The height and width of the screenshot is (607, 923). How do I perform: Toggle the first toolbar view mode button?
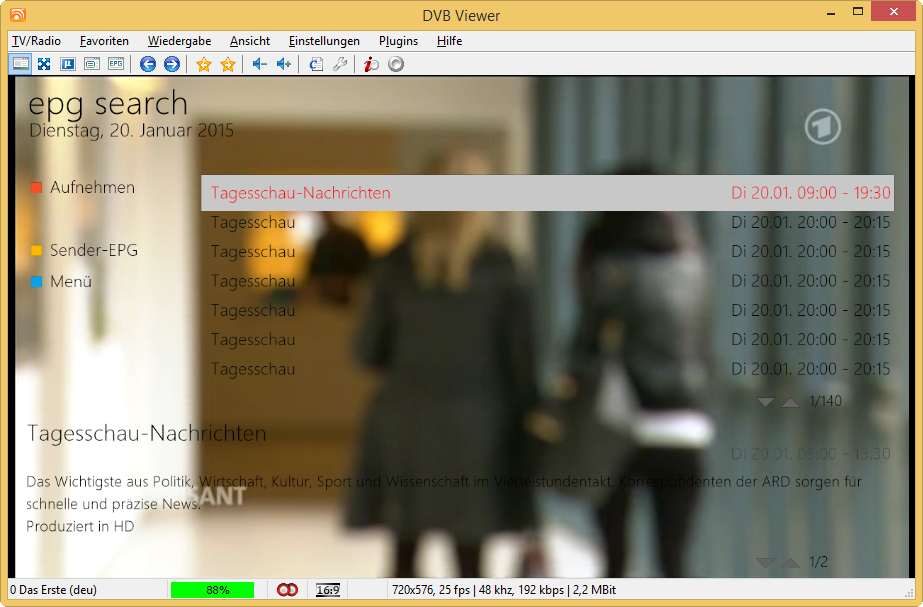[20, 64]
